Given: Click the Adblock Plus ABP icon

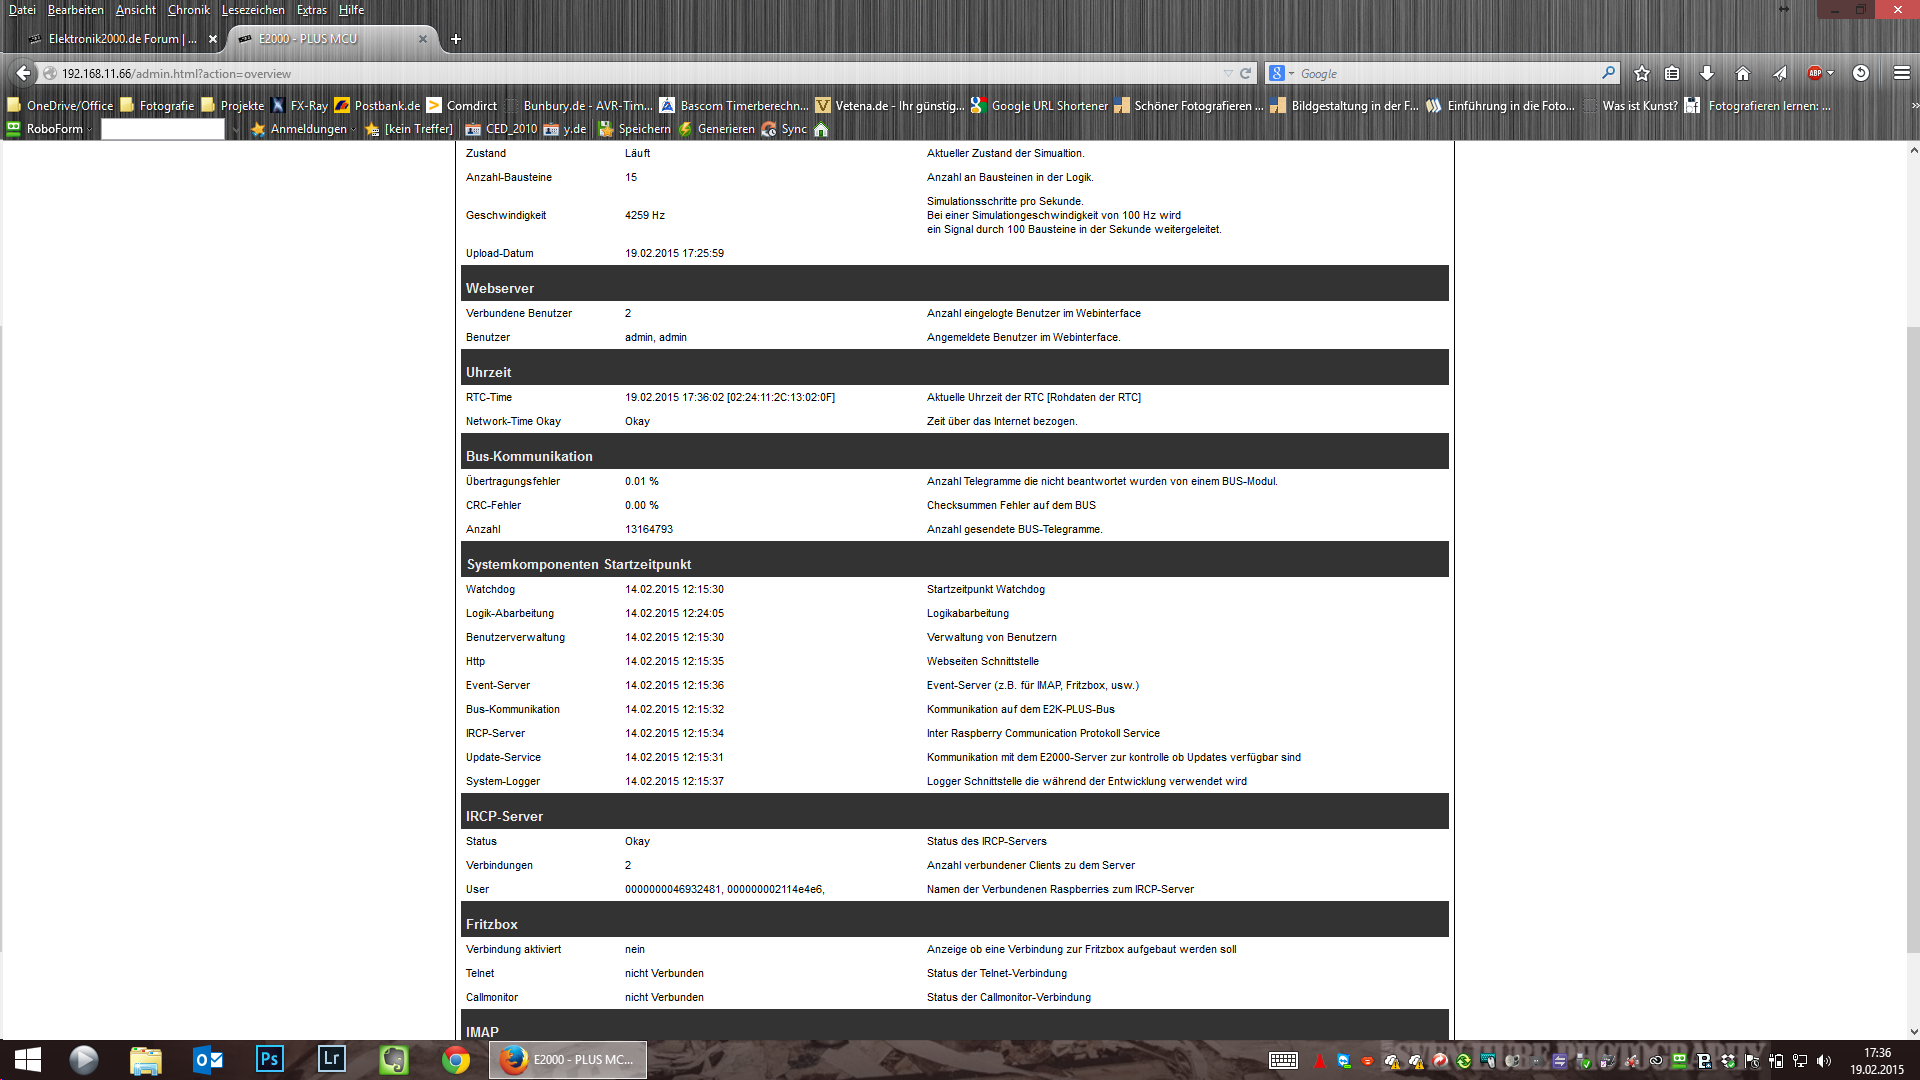Looking at the screenshot, I should (1815, 73).
